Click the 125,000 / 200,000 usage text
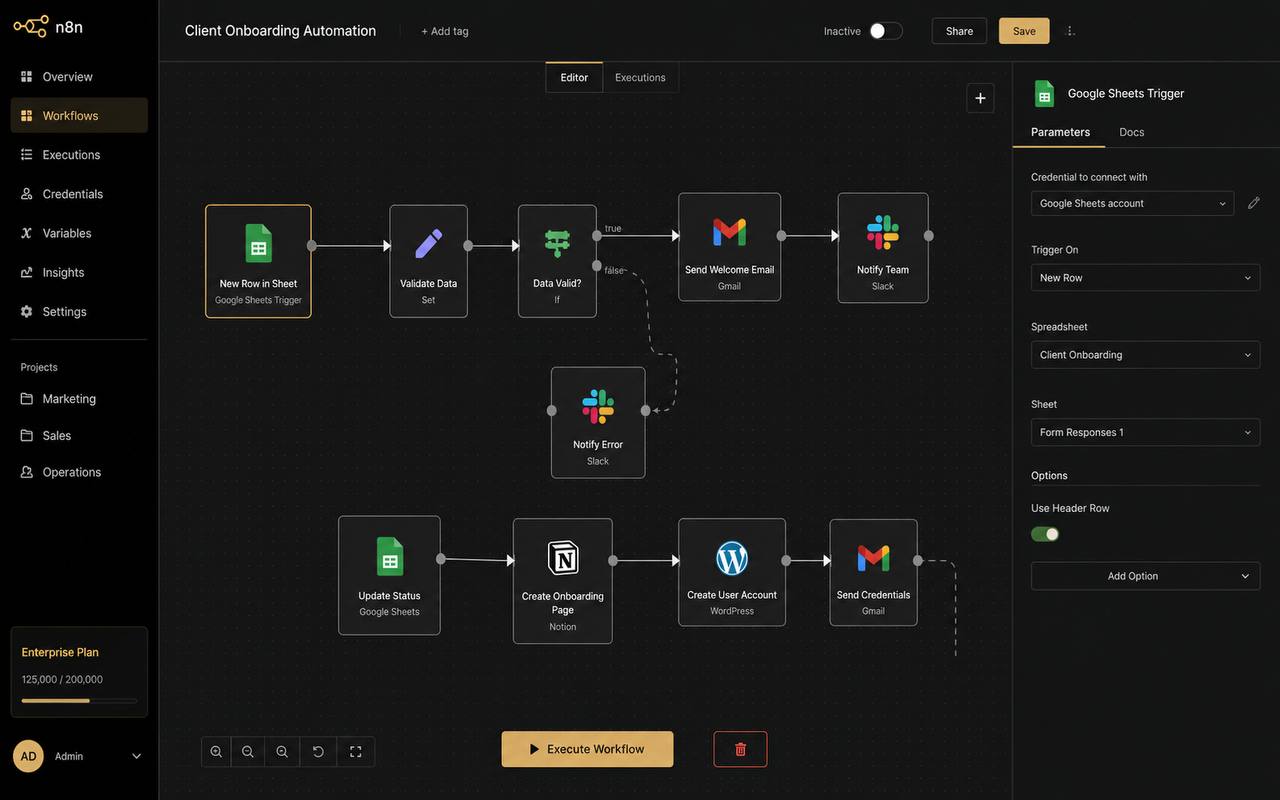This screenshot has height=800, width=1280. [x=62, y=680]
